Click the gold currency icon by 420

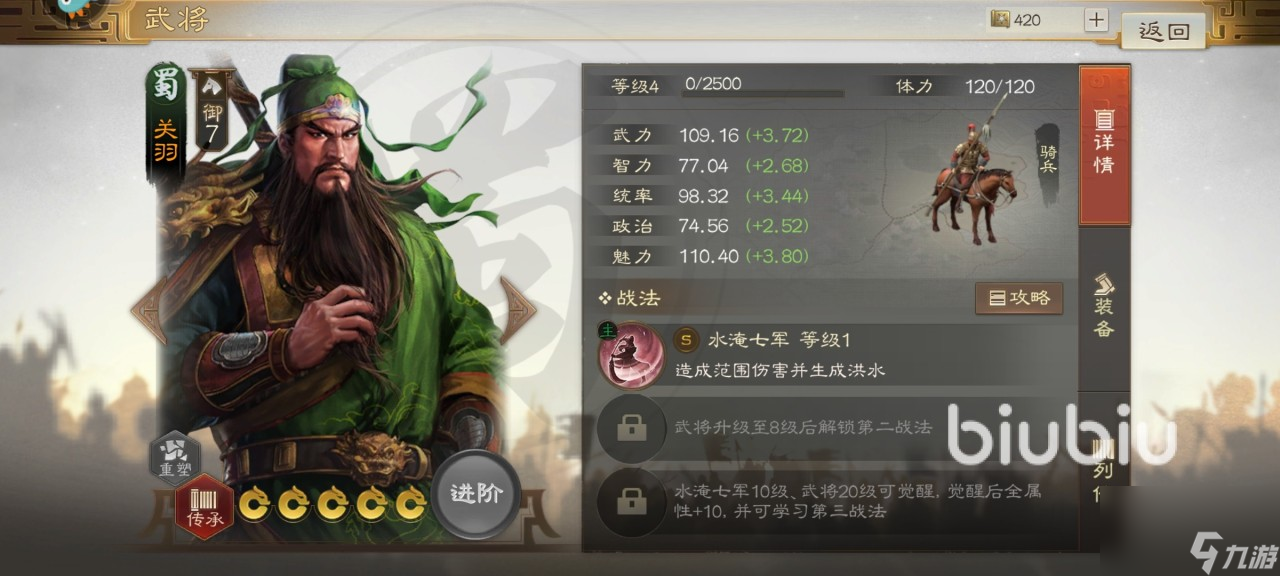(x=999, y=19)
